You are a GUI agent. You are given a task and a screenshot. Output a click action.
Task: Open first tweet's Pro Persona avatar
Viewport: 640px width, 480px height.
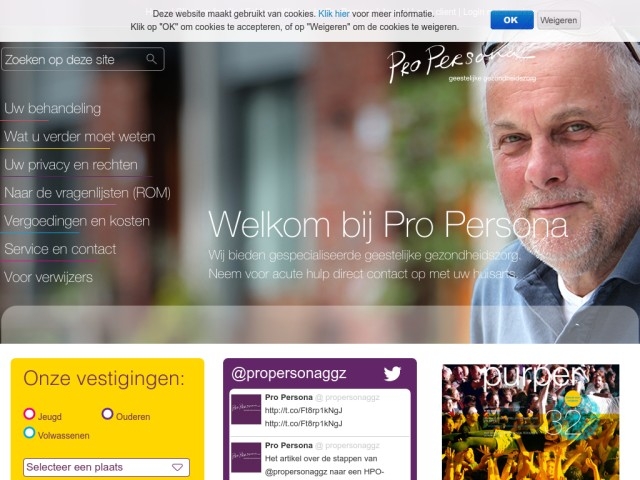pos(246,409)
